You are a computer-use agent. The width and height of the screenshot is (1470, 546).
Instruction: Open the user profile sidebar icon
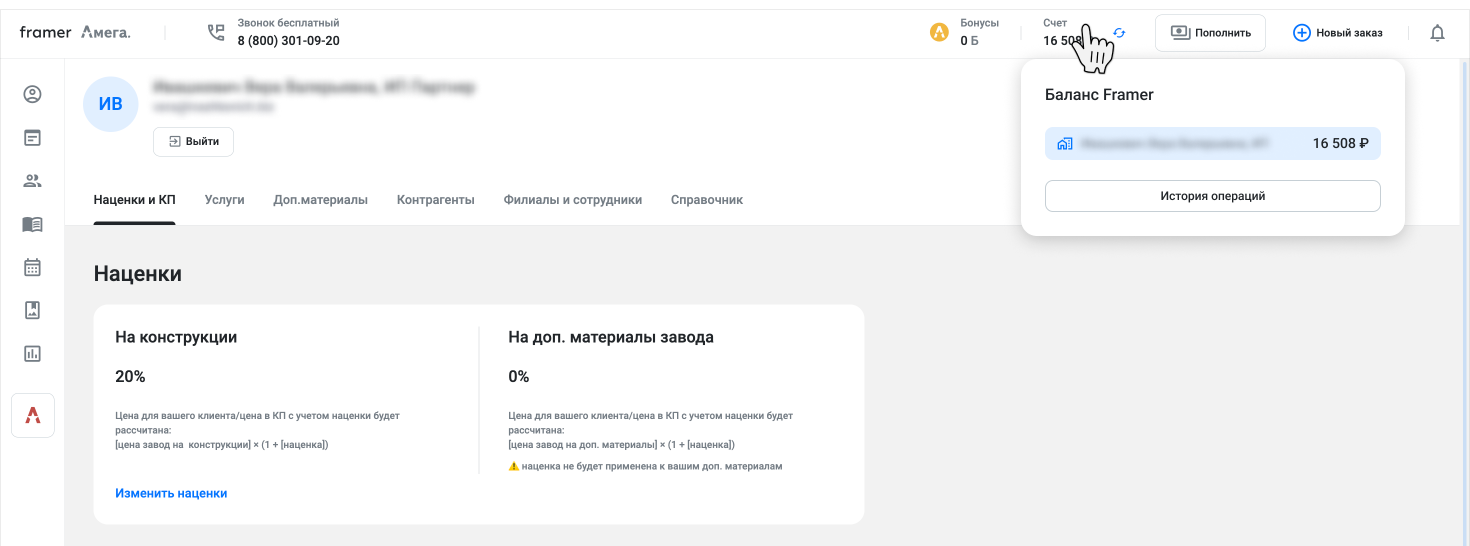[x=32, y=95]
